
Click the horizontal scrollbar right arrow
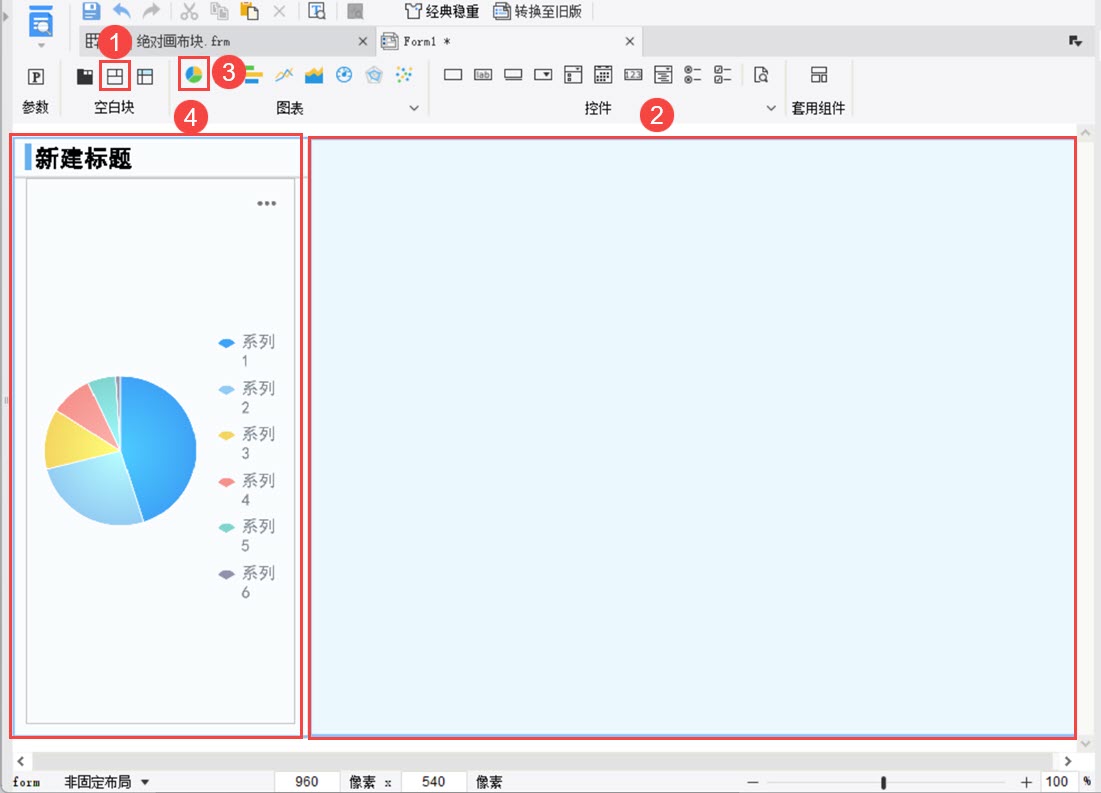click(1067, 761)
